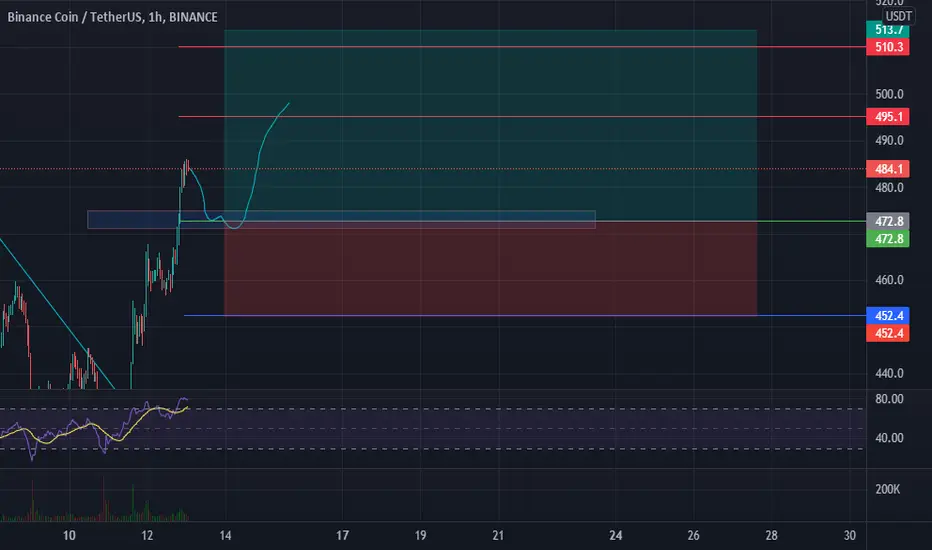
Task: Click the 200K volume scale label
Action: 887,489
